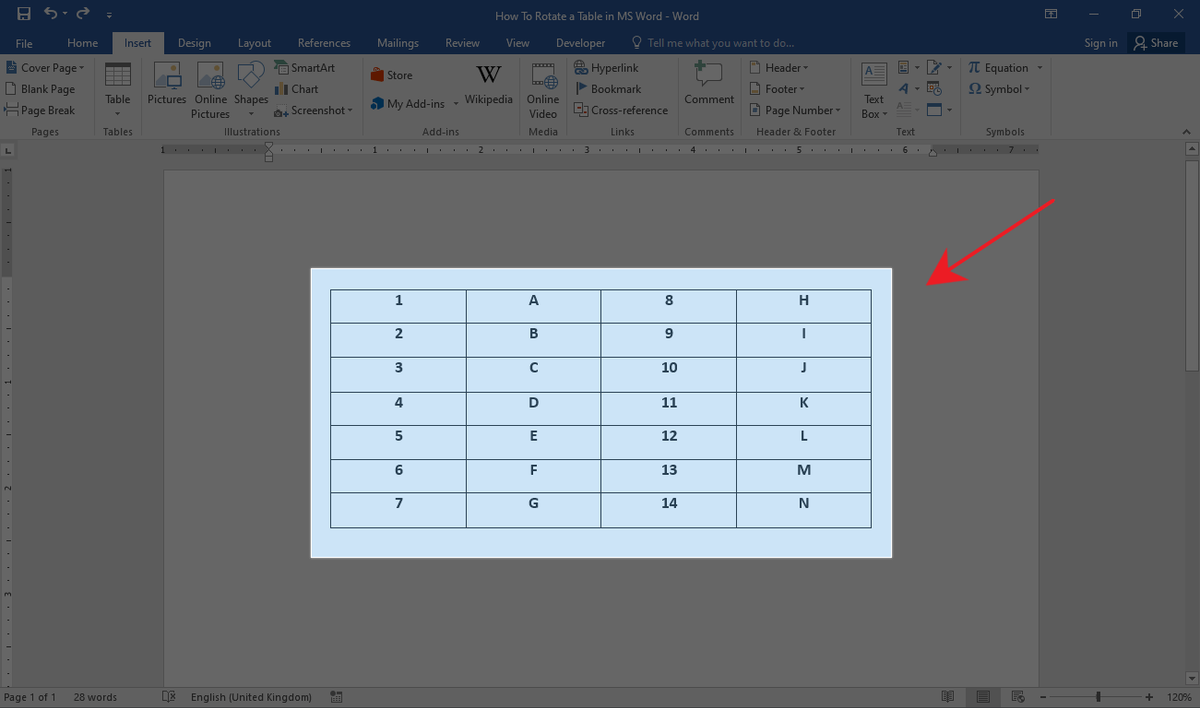1200x708 pixels.
Task: Redo the last action
Action: [85, 15]
